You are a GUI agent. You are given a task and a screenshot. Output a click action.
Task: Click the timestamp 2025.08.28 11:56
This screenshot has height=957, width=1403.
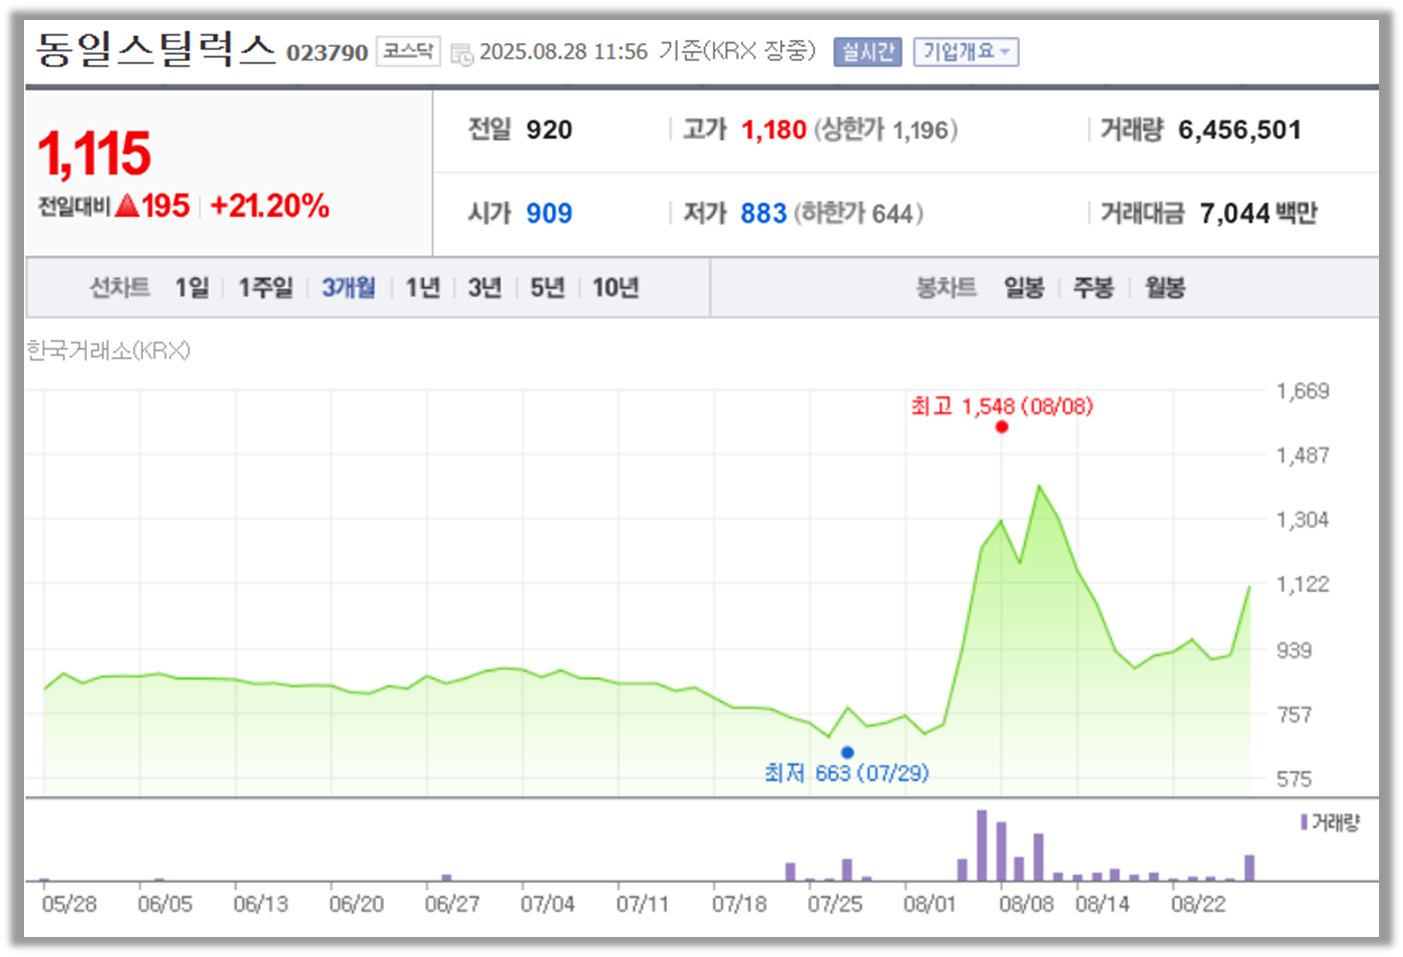pos(564,52)
